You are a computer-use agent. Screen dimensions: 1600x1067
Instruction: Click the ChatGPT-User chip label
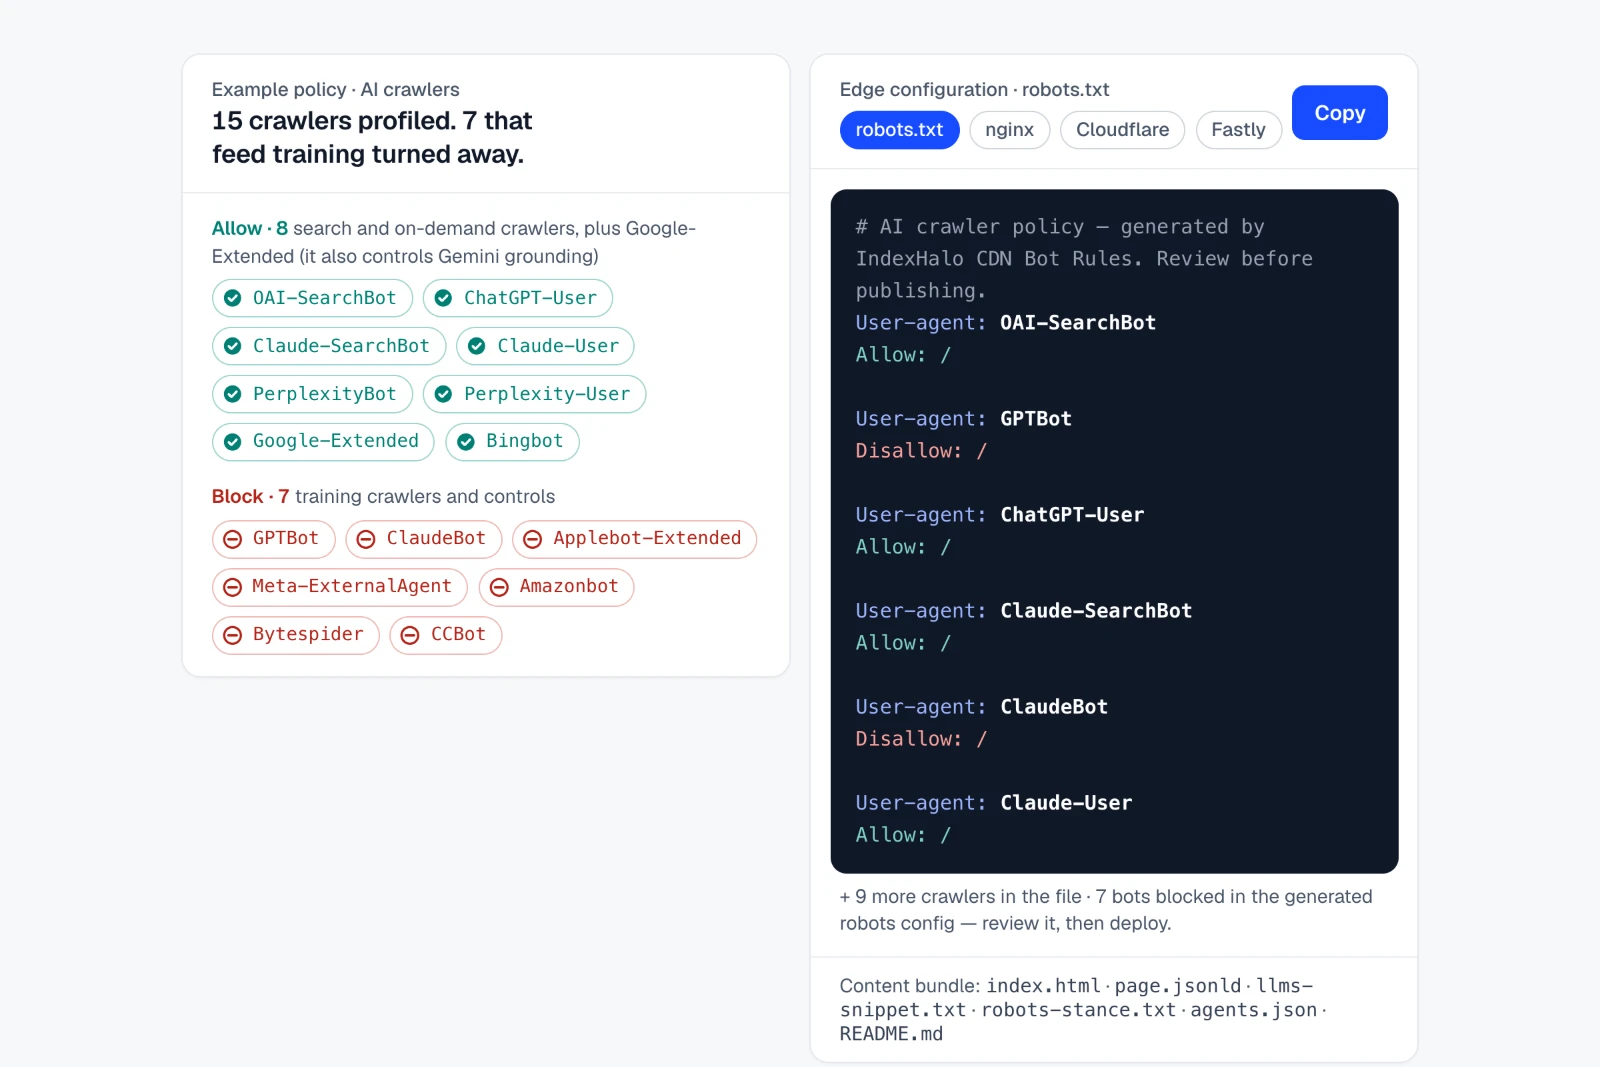tap(530, 298)
